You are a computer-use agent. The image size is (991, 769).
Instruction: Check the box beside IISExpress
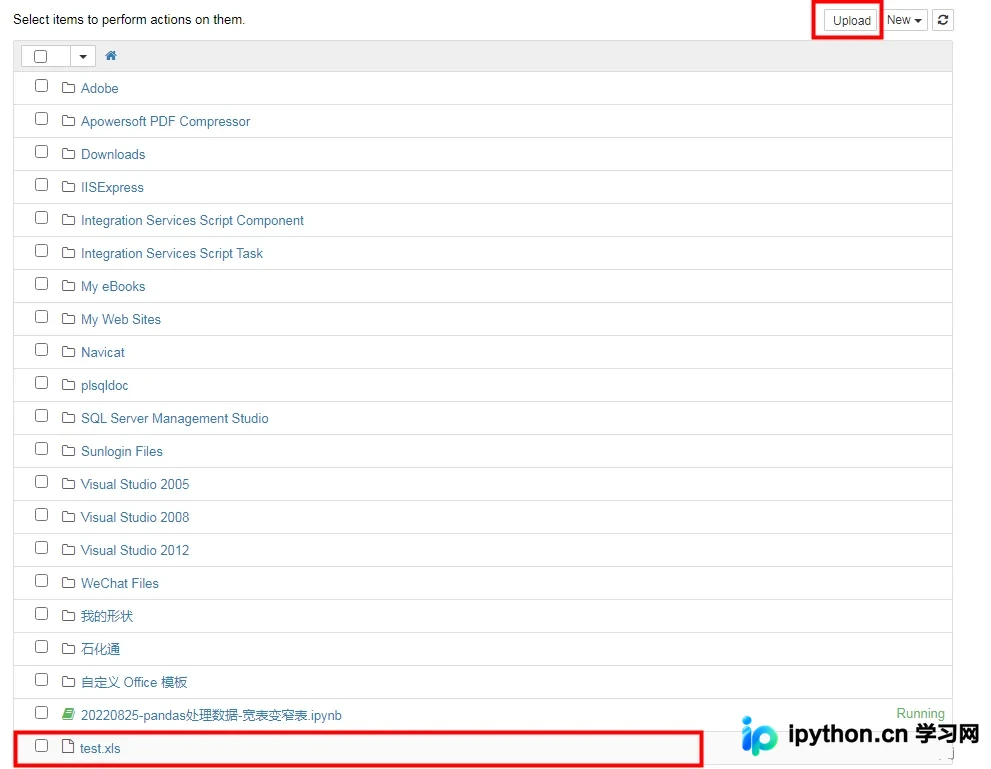pos(42,185)
